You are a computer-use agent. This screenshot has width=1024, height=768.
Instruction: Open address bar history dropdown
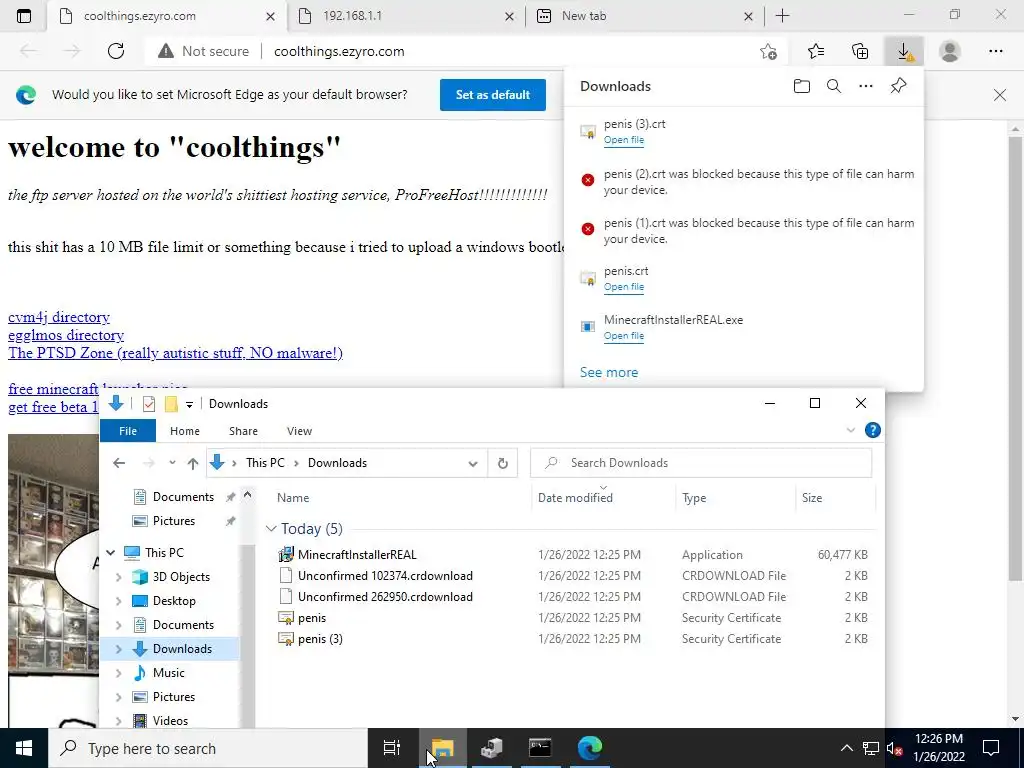[473, 464]
